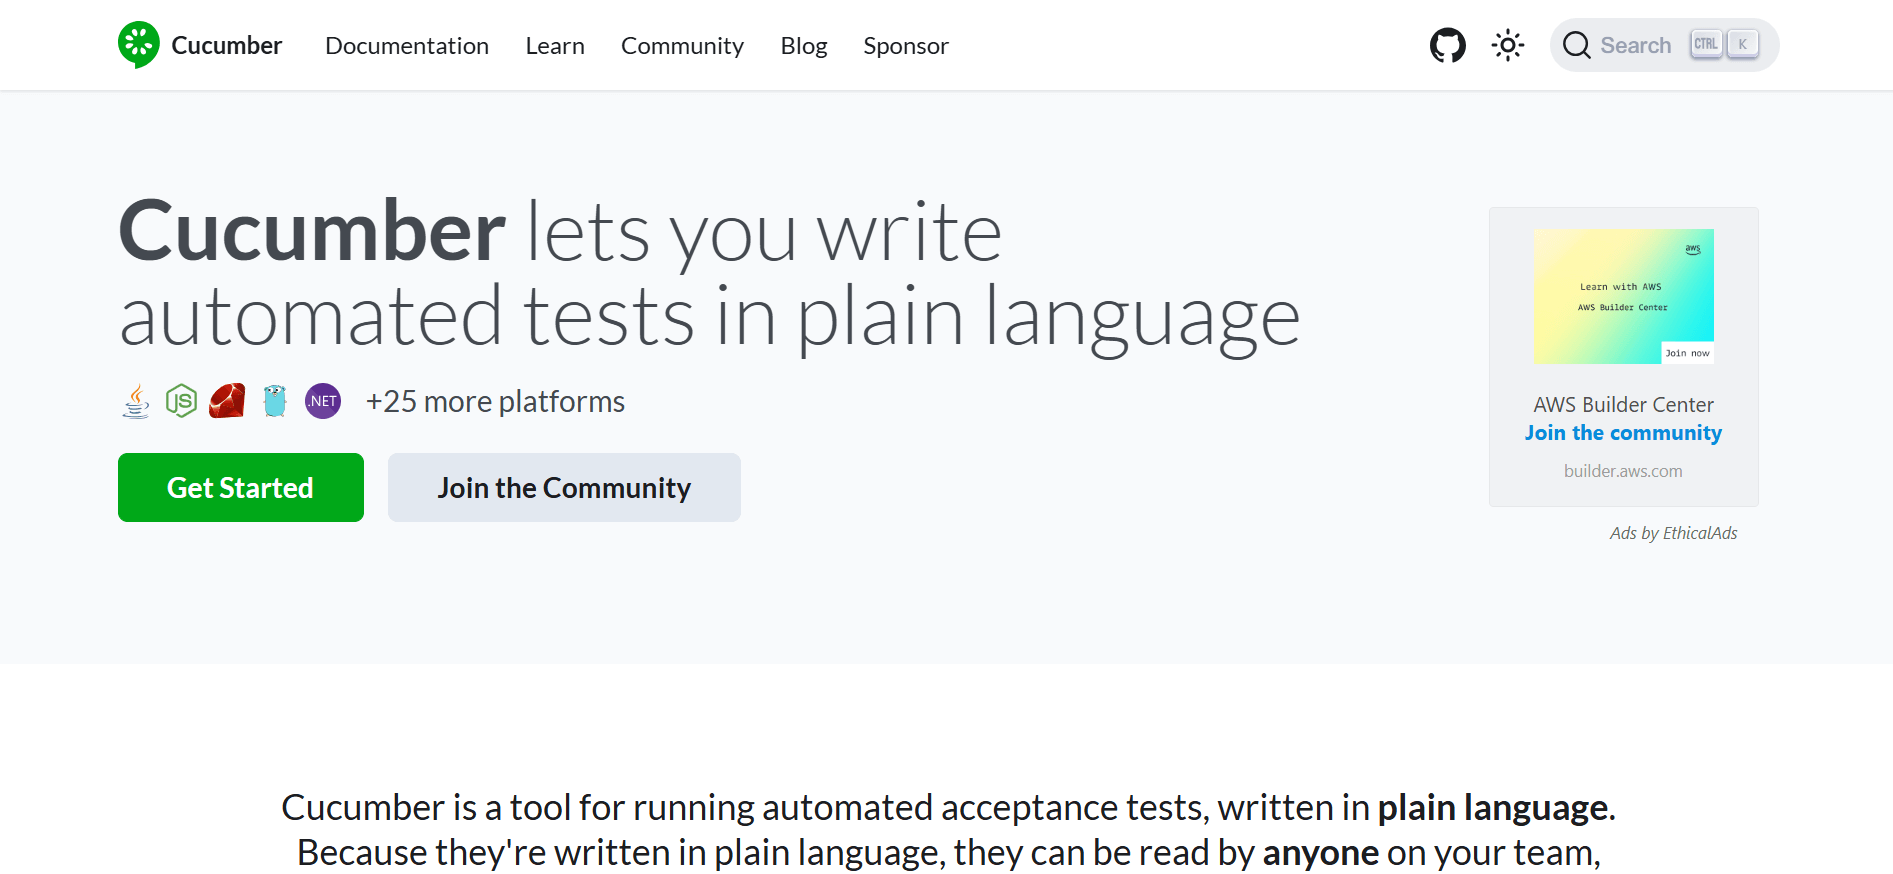The image size is (1893, 874).
Task: Follow the AWS 'Join the community' link
Action: pyautogui.click(x=1623, y=433)
